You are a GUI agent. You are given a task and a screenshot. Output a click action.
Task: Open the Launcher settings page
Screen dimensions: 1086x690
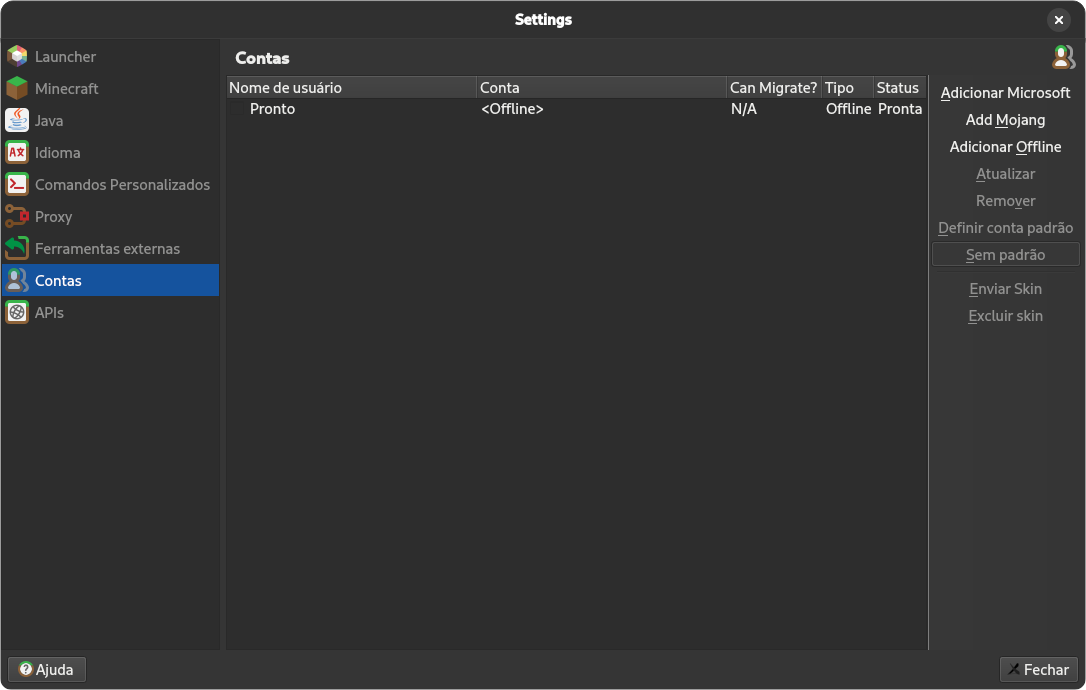(x=110, y=56)
